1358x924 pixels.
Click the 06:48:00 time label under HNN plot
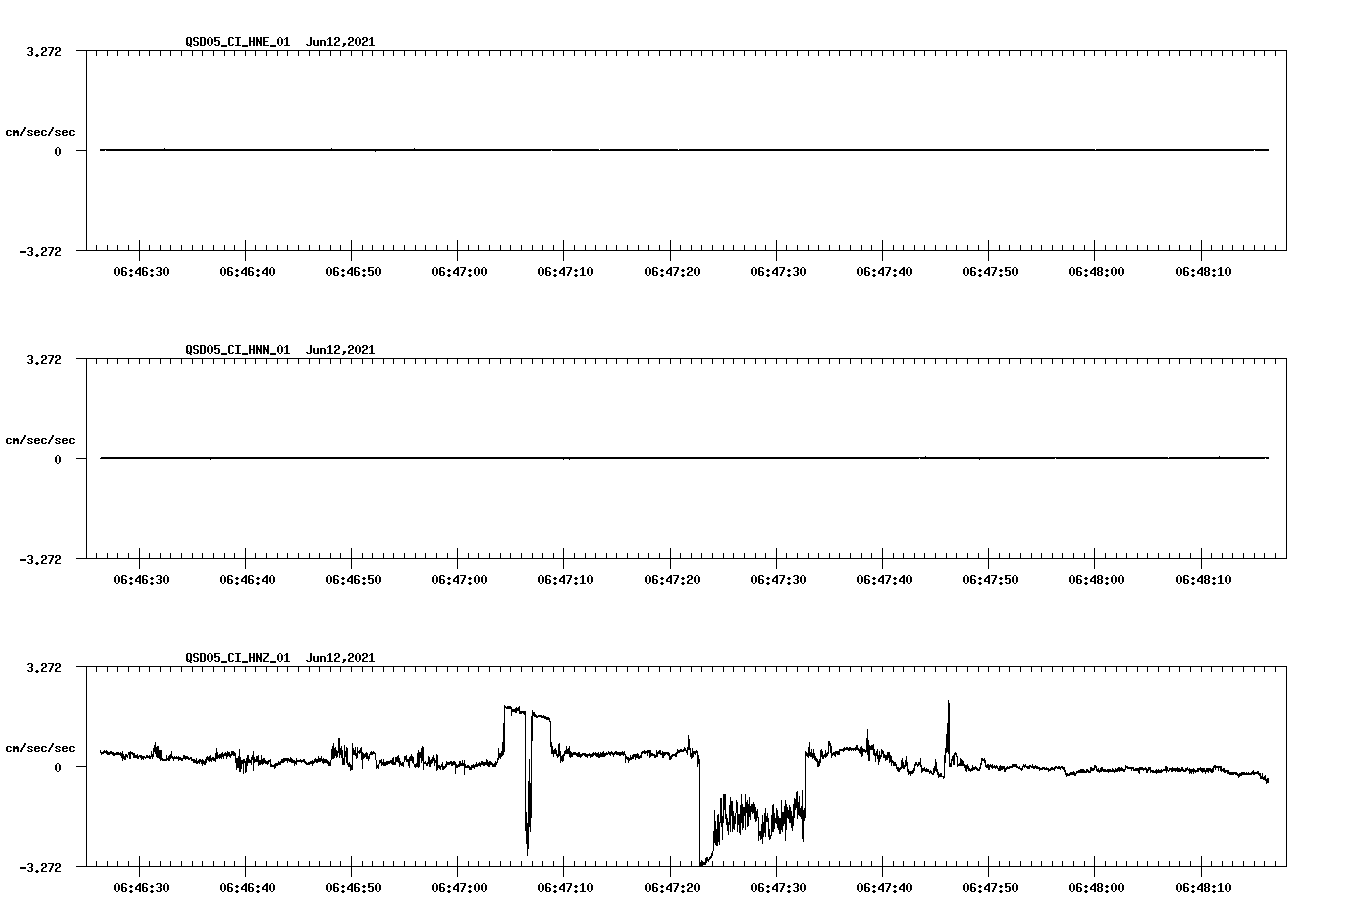[x=1096, y=580]
